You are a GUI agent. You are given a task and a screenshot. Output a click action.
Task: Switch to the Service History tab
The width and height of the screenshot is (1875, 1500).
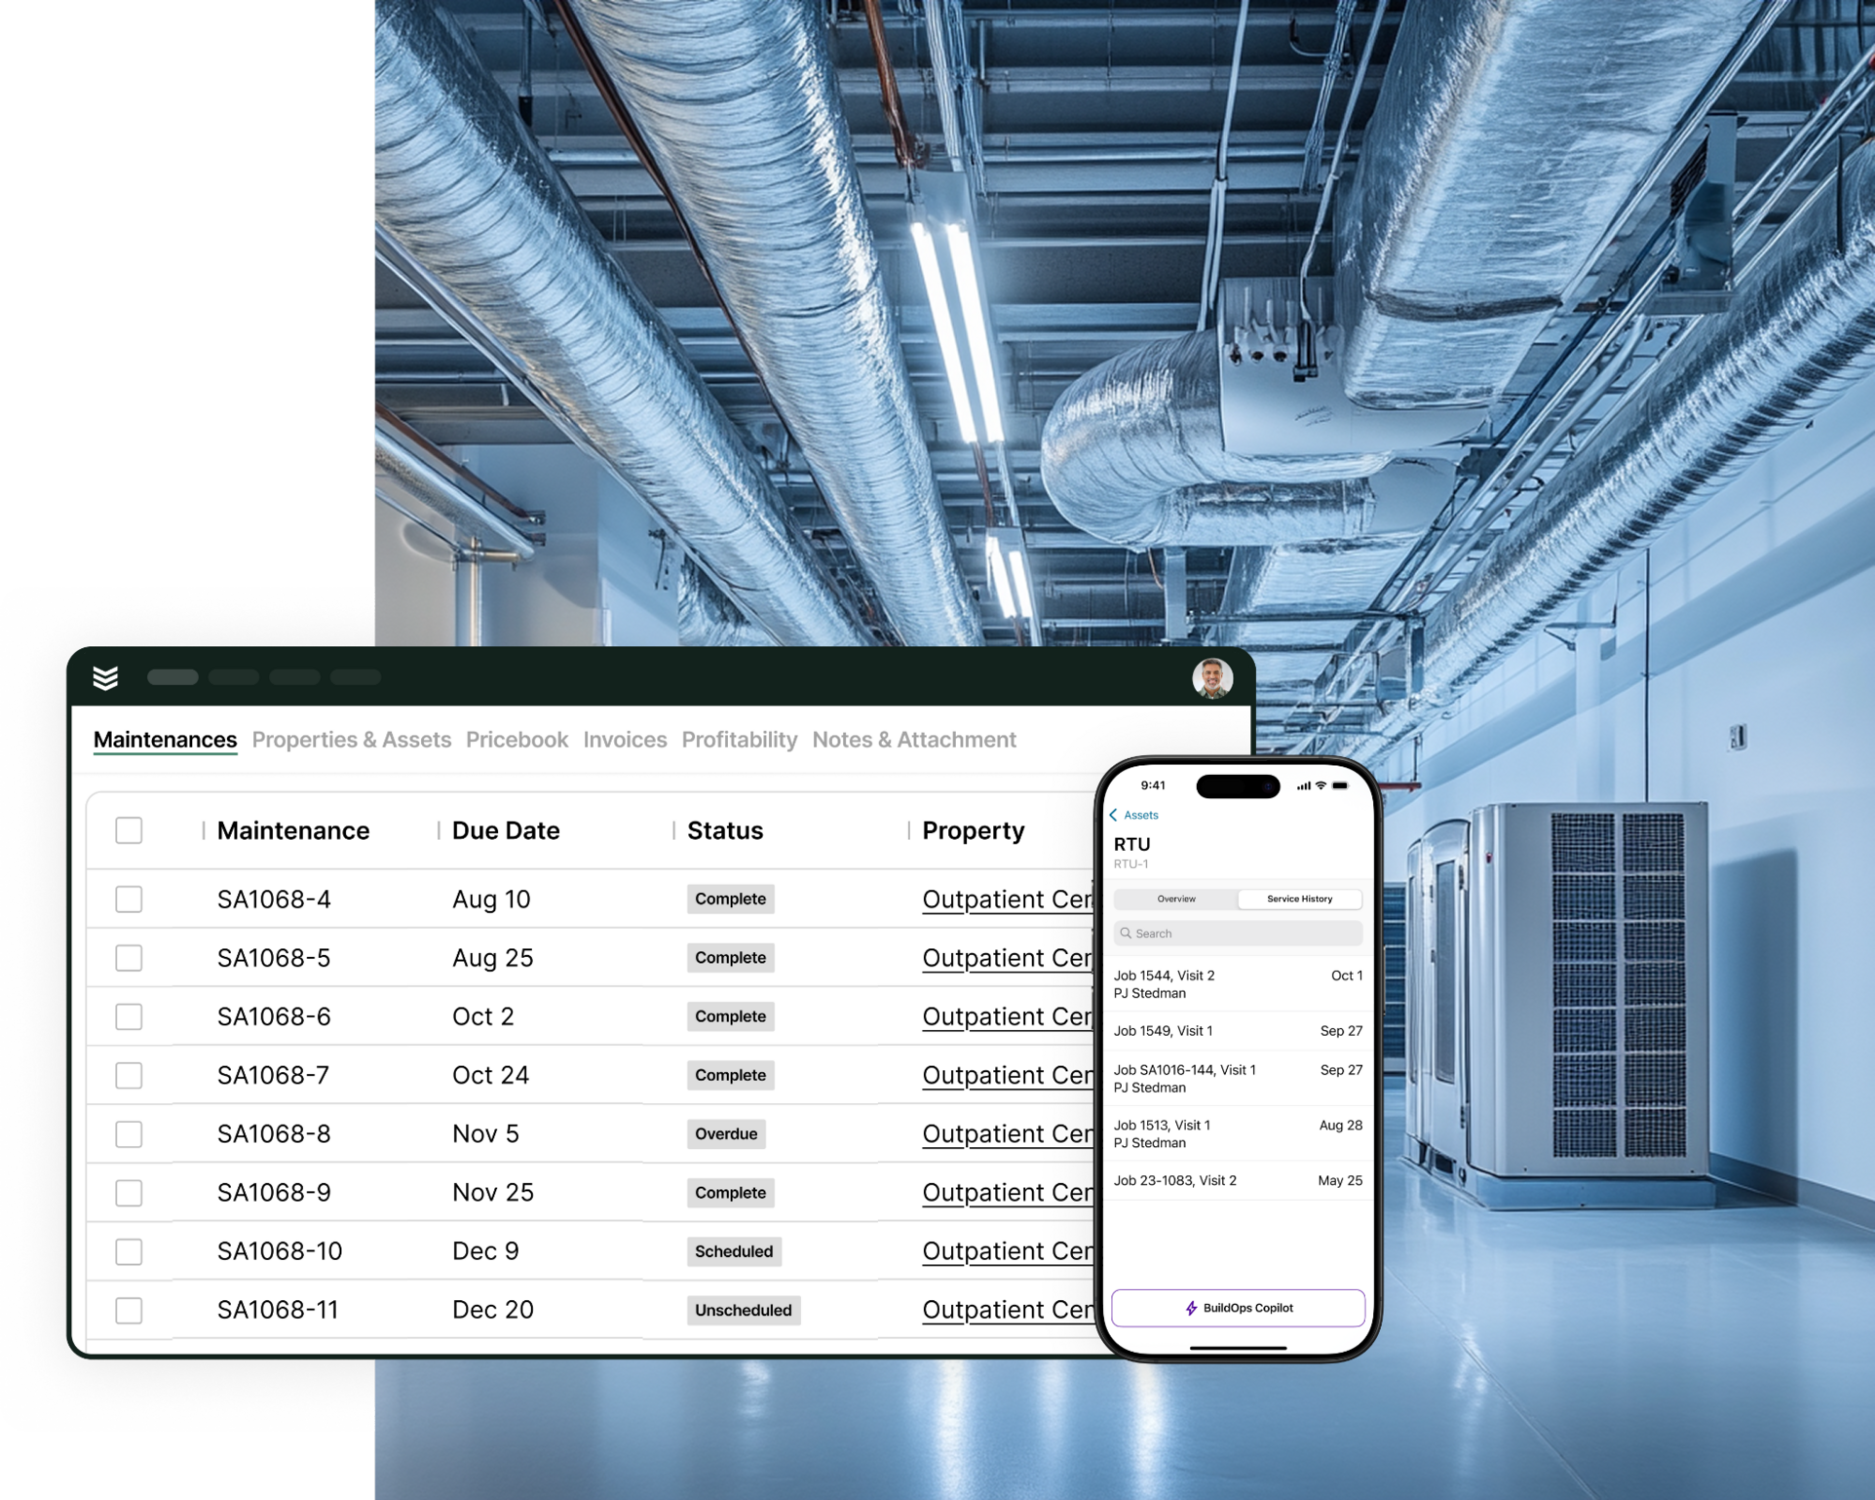pyautogui.click(x=1299, y=898)
